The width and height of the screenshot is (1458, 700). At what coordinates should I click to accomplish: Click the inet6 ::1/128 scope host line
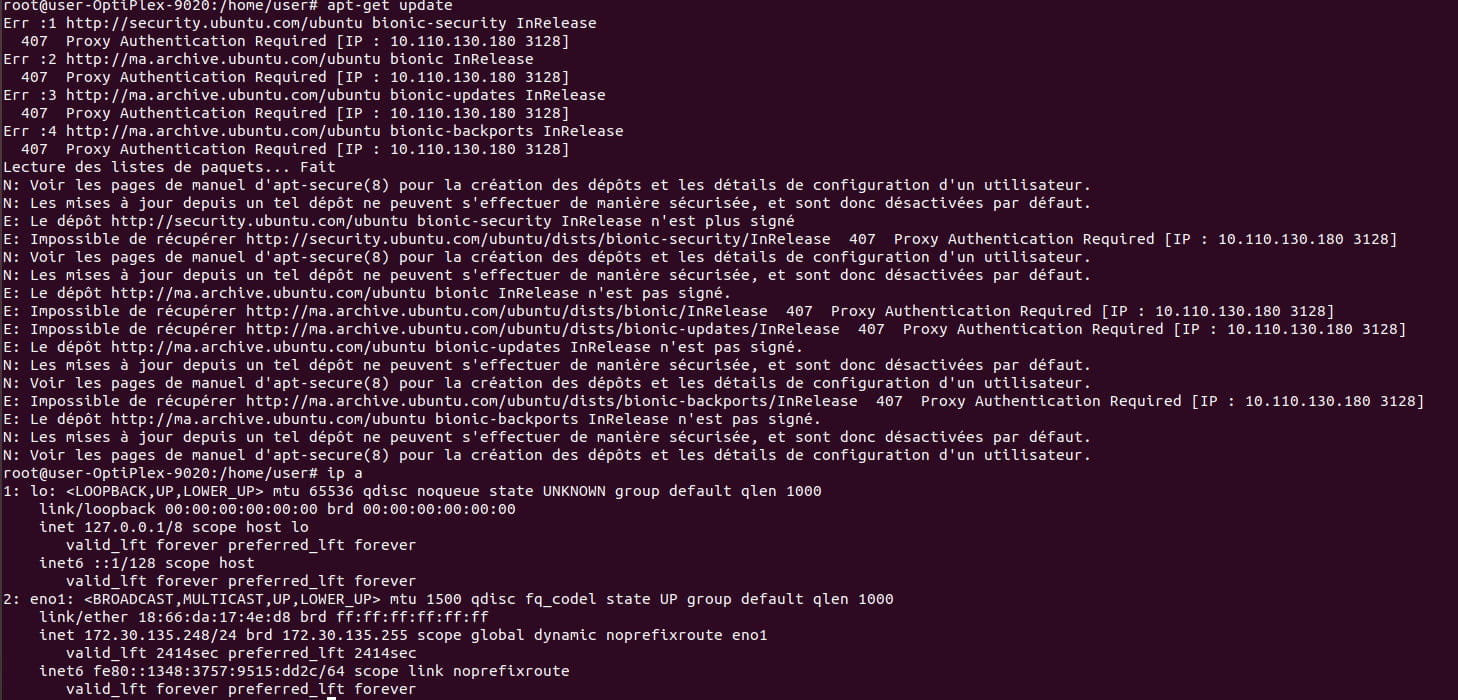click(x=146, y=563)
